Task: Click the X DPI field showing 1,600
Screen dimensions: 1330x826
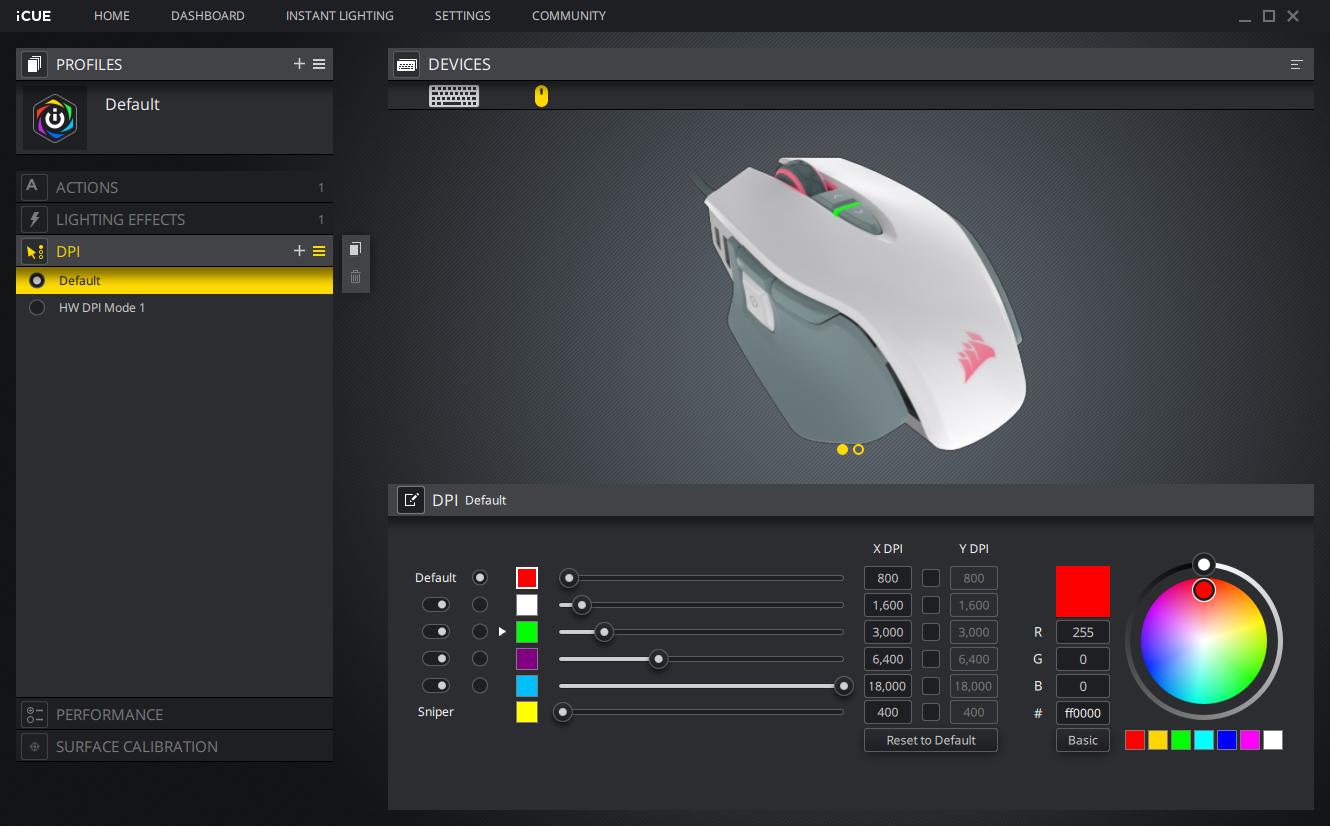Action: [x=888, y=605]
